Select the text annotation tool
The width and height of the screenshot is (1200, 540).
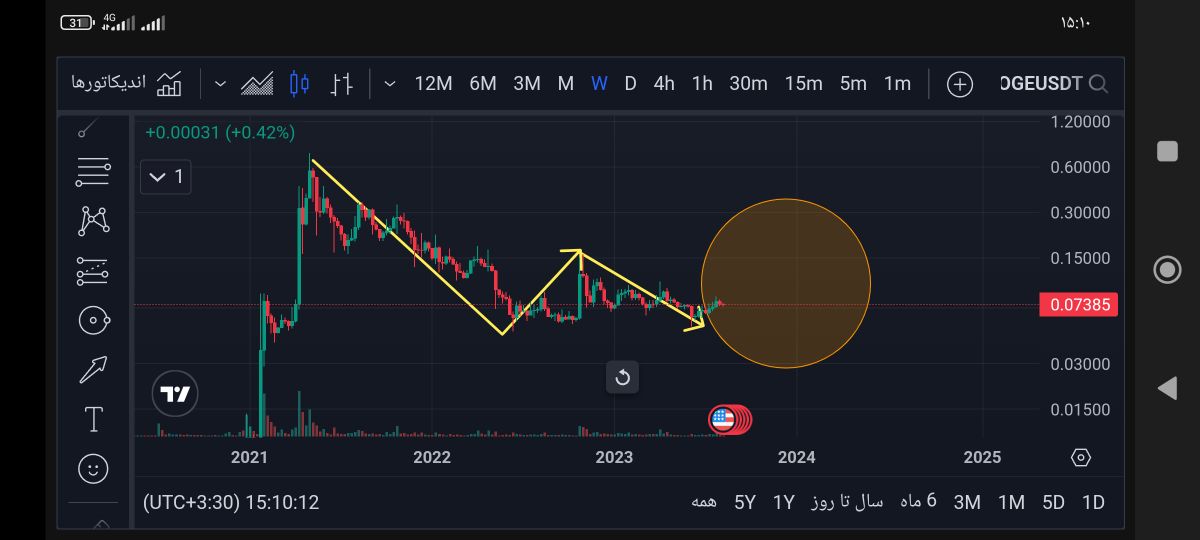[93, 419]
